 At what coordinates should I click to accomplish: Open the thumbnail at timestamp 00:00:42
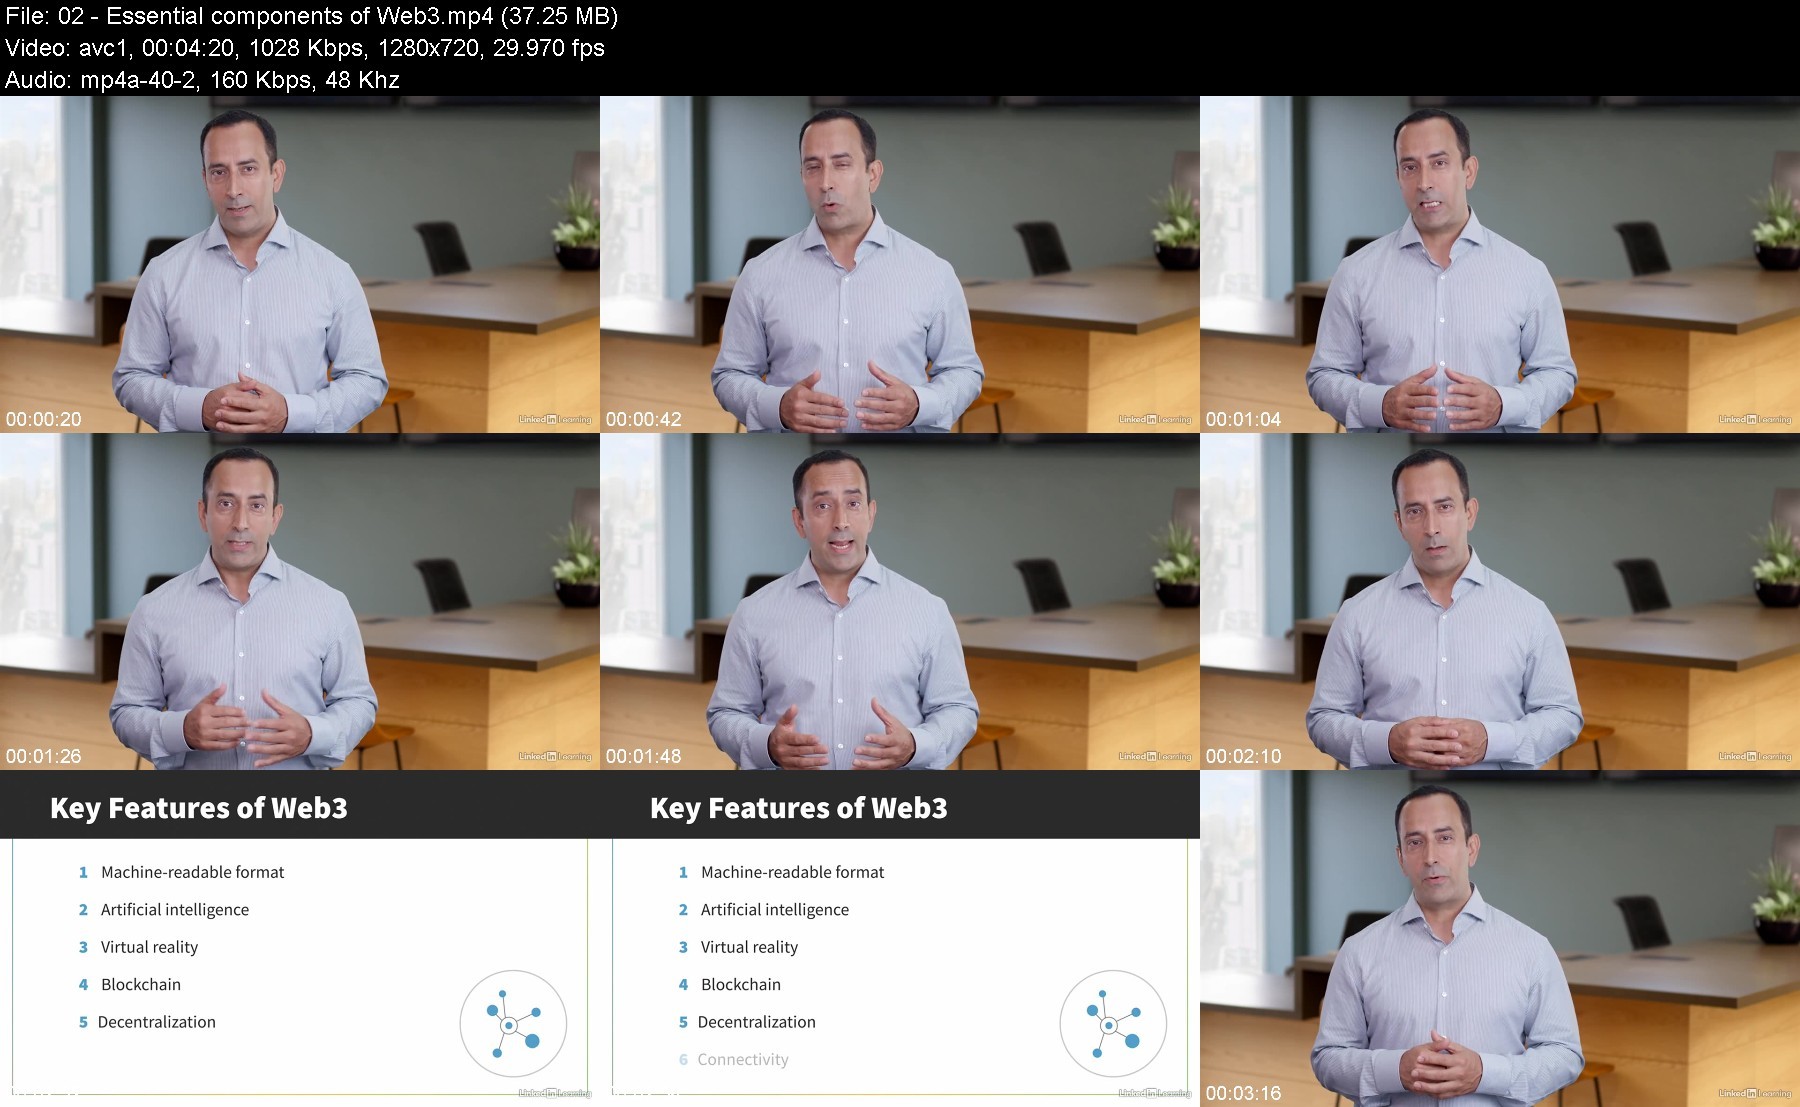[900, 264]
